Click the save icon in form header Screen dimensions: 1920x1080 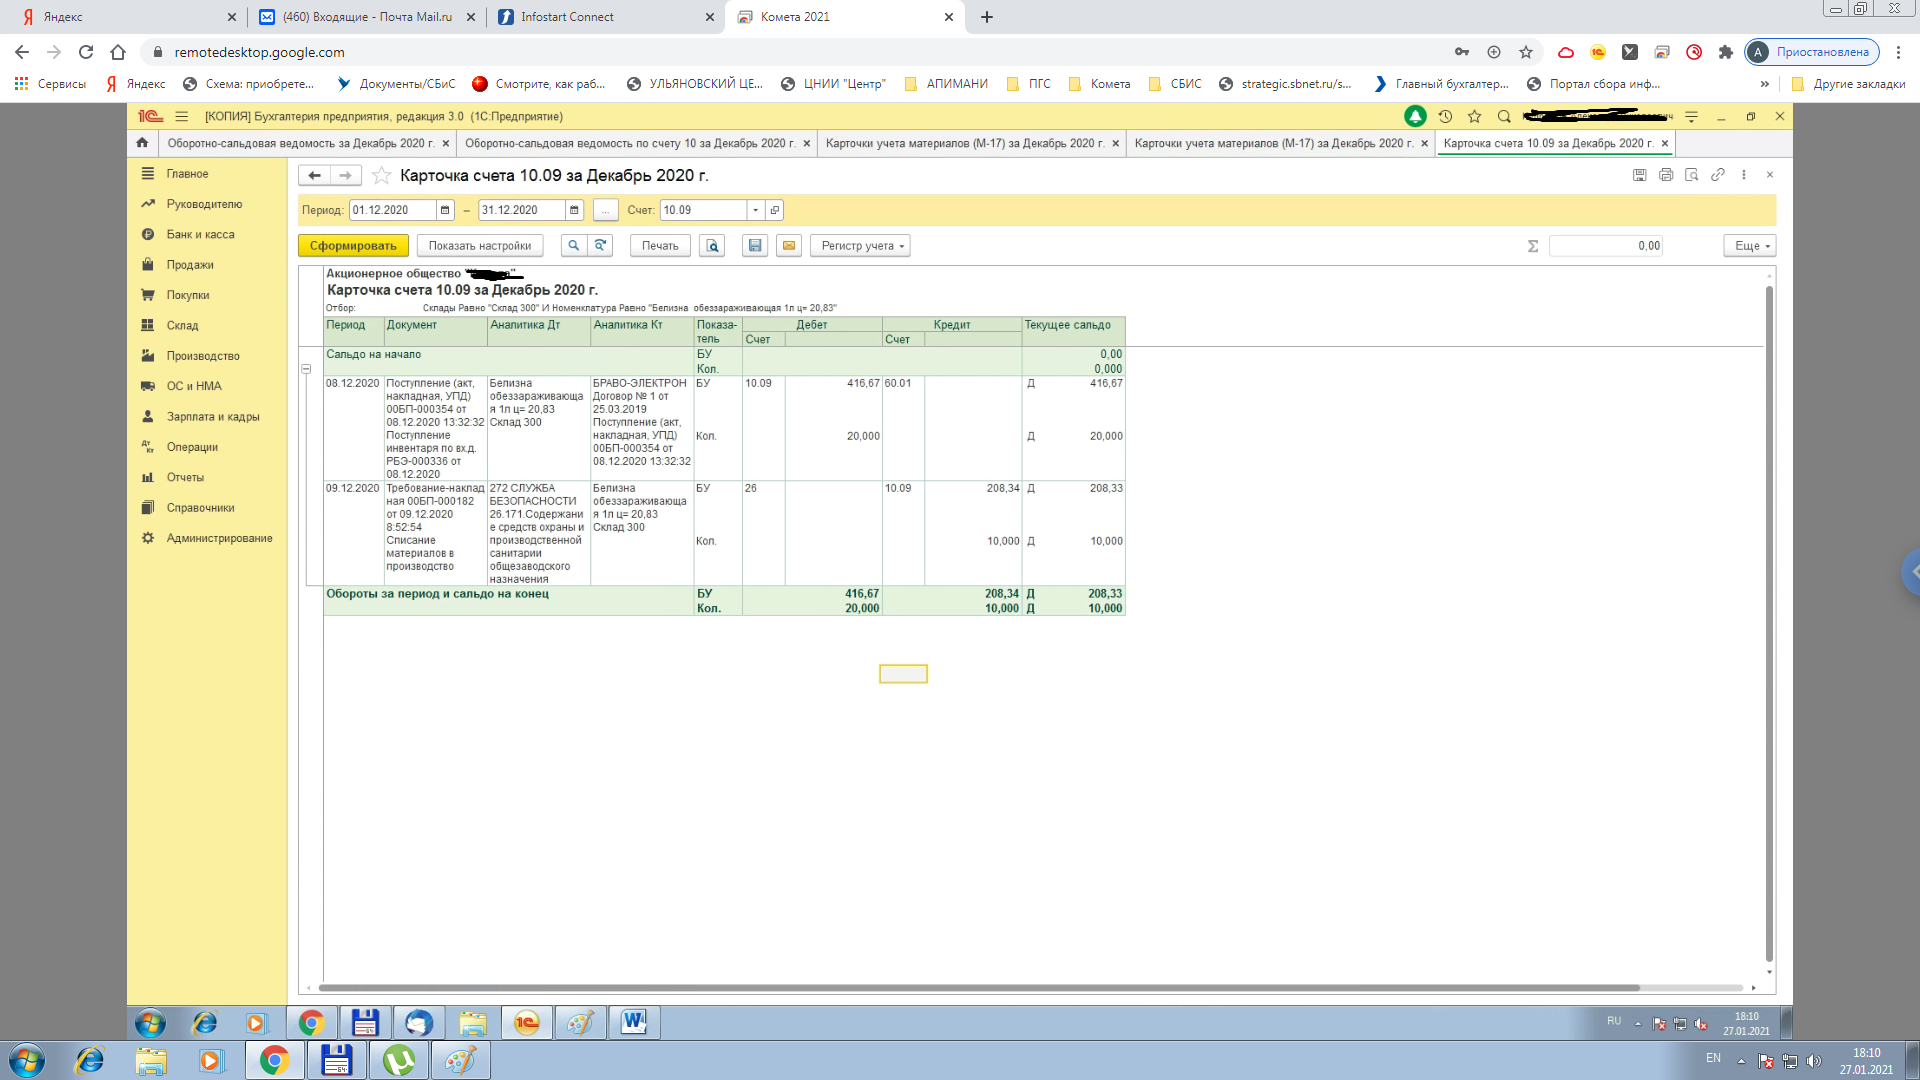point(1639,175)
